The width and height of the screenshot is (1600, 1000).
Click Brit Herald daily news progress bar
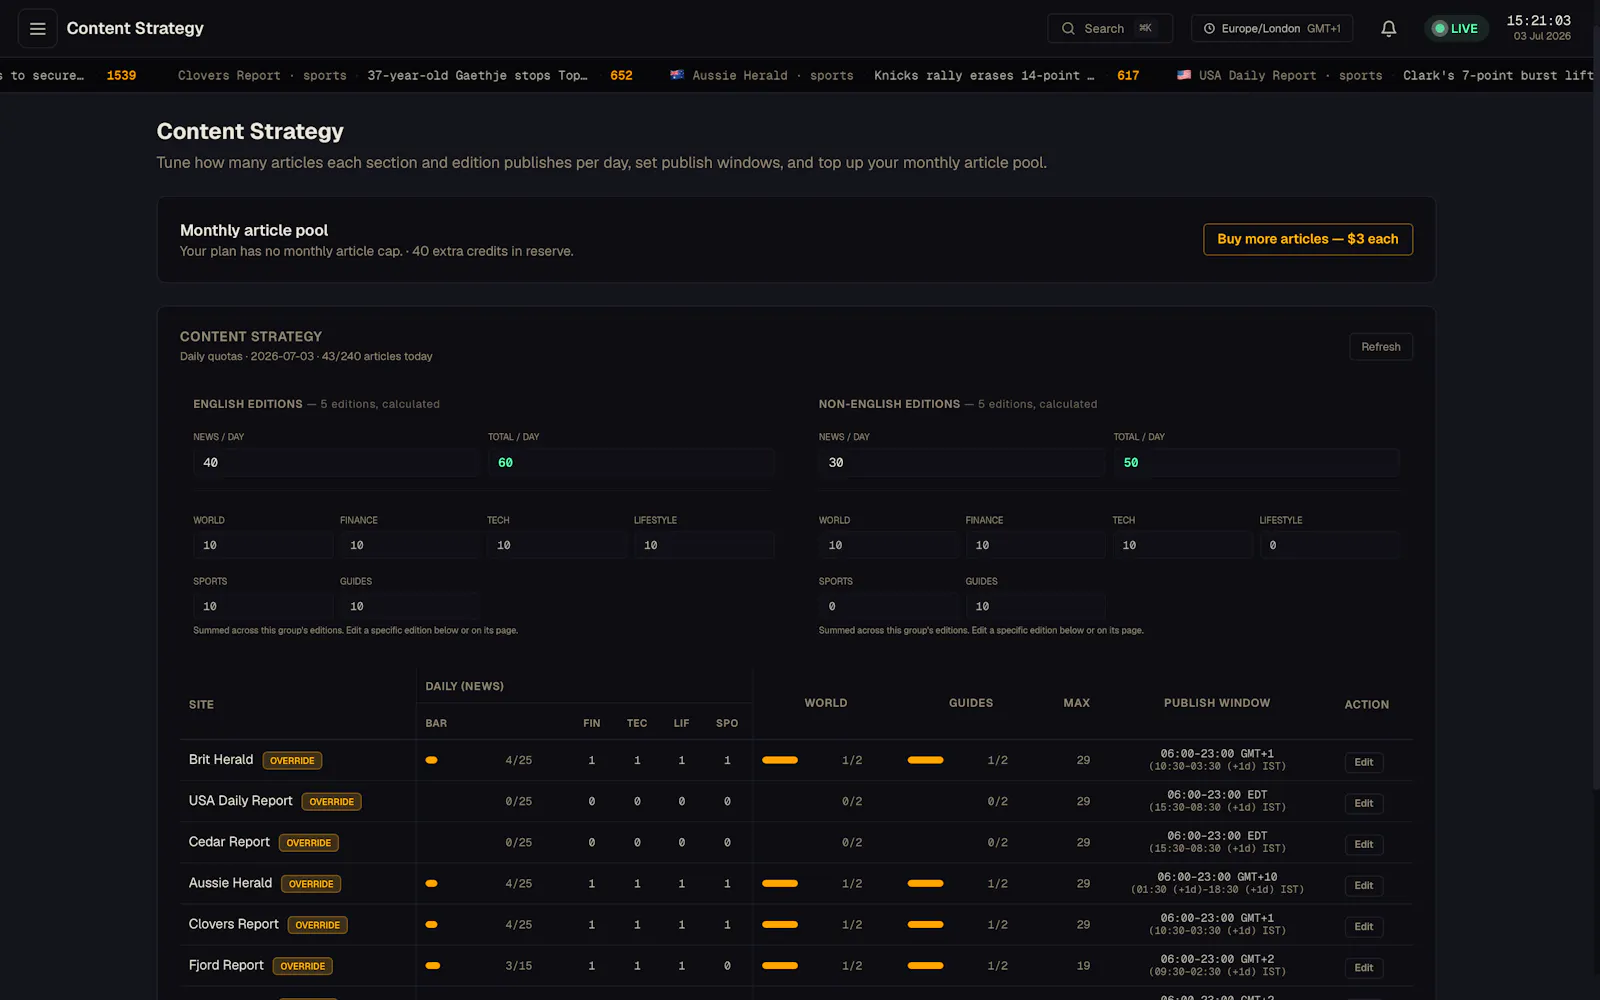click(432, 760)
